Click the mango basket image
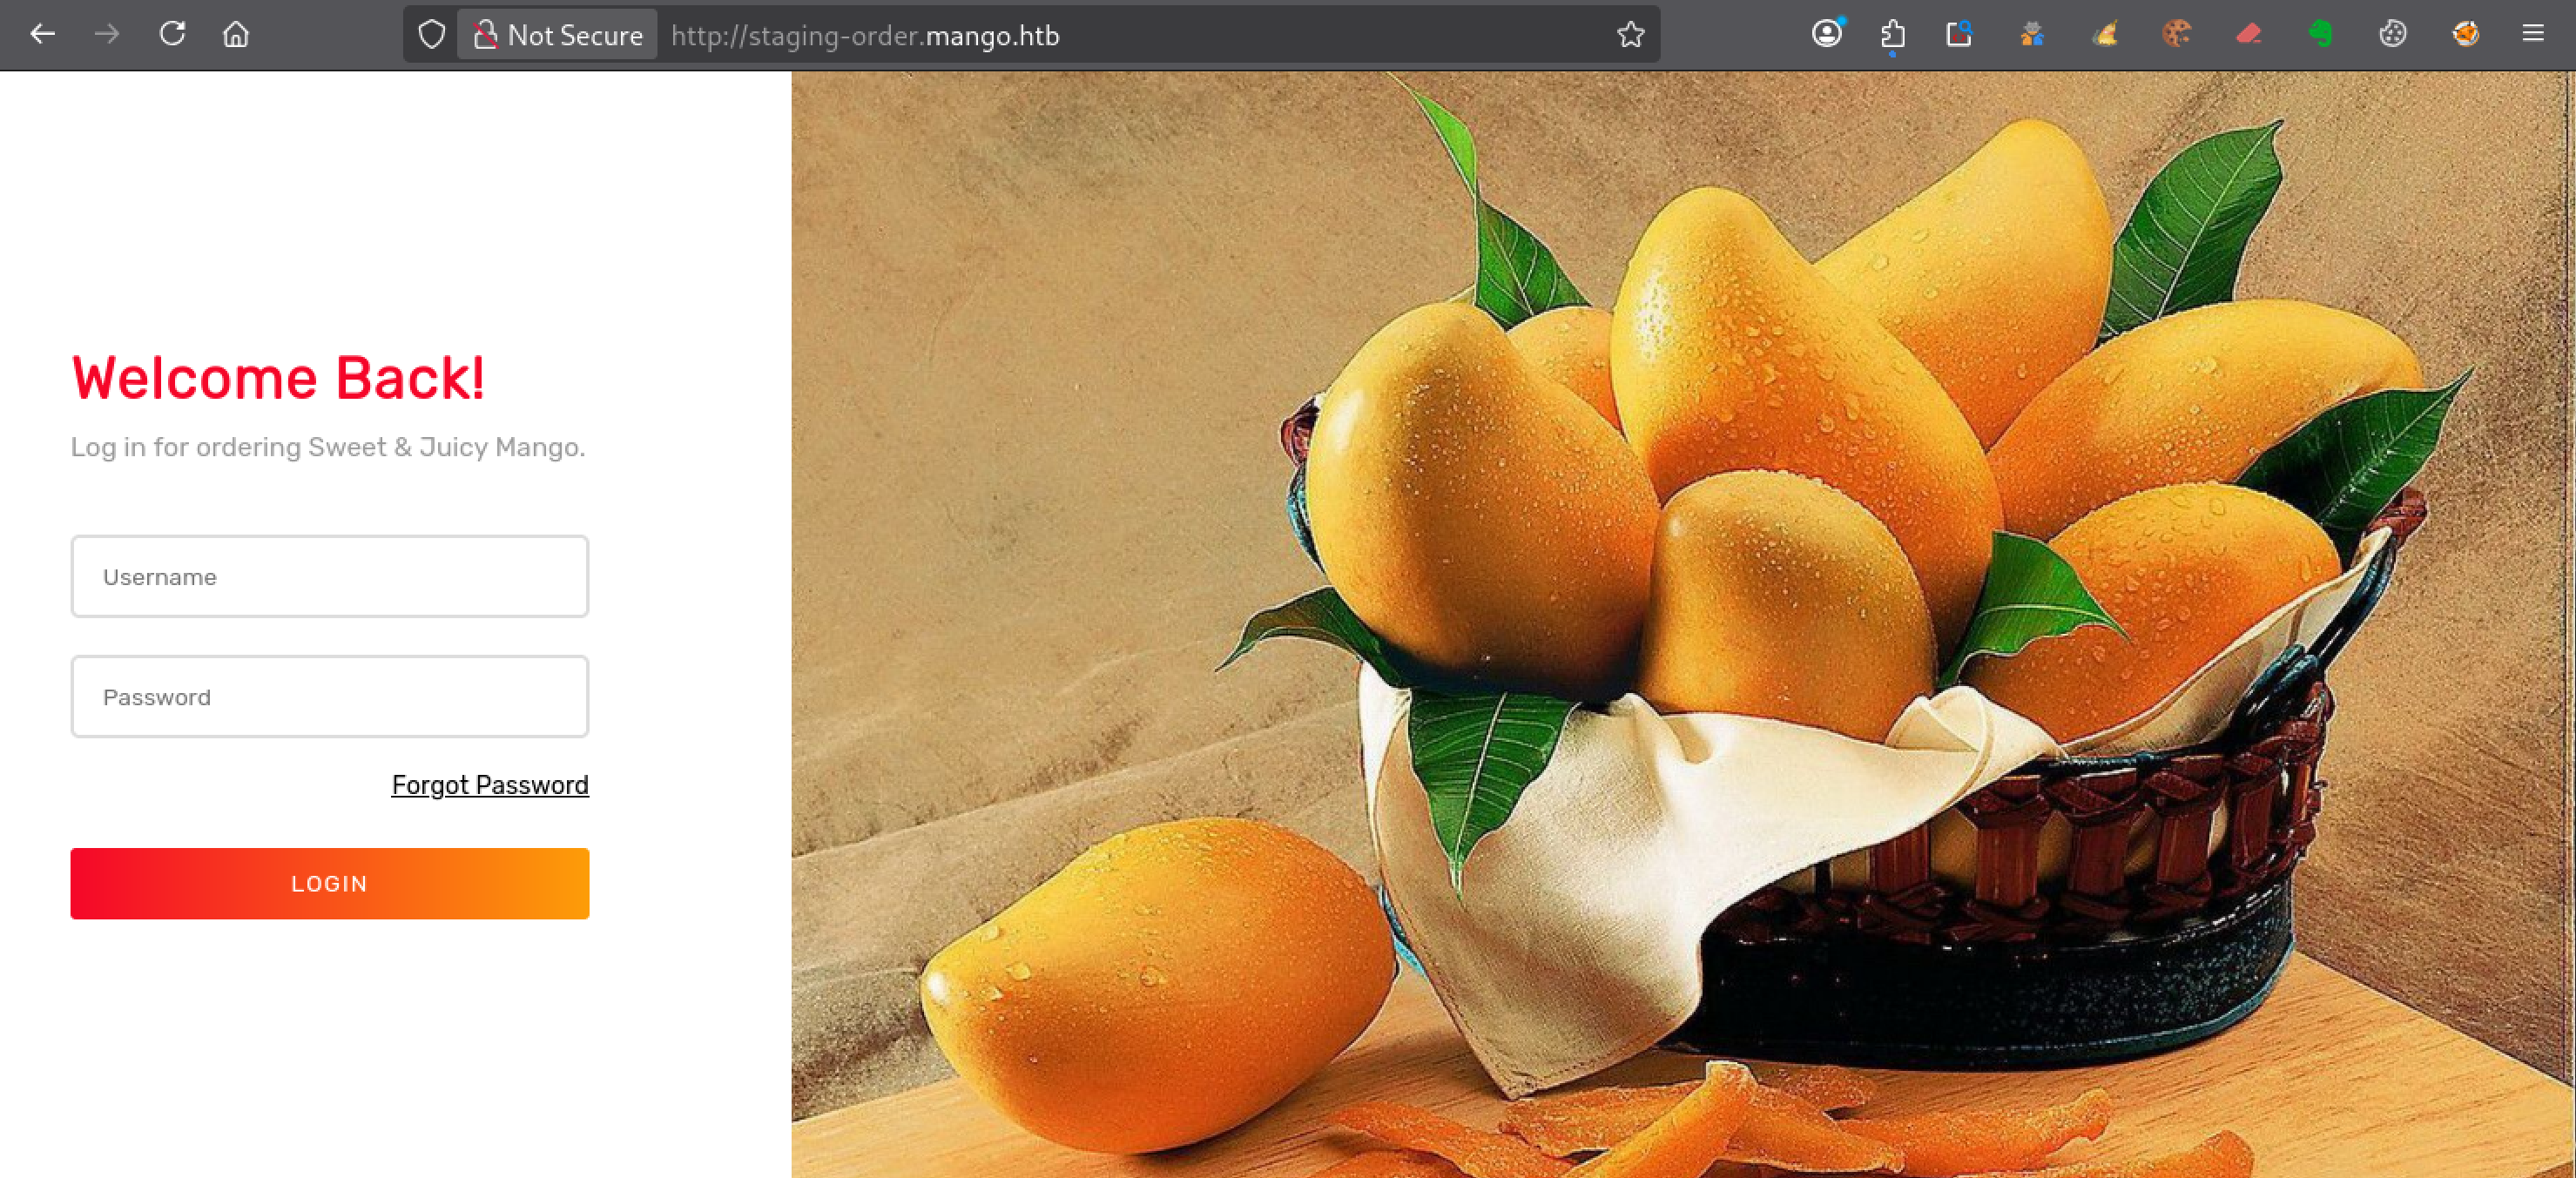Screen dimensions: 2576x1178 click(x=1682, y=624)
